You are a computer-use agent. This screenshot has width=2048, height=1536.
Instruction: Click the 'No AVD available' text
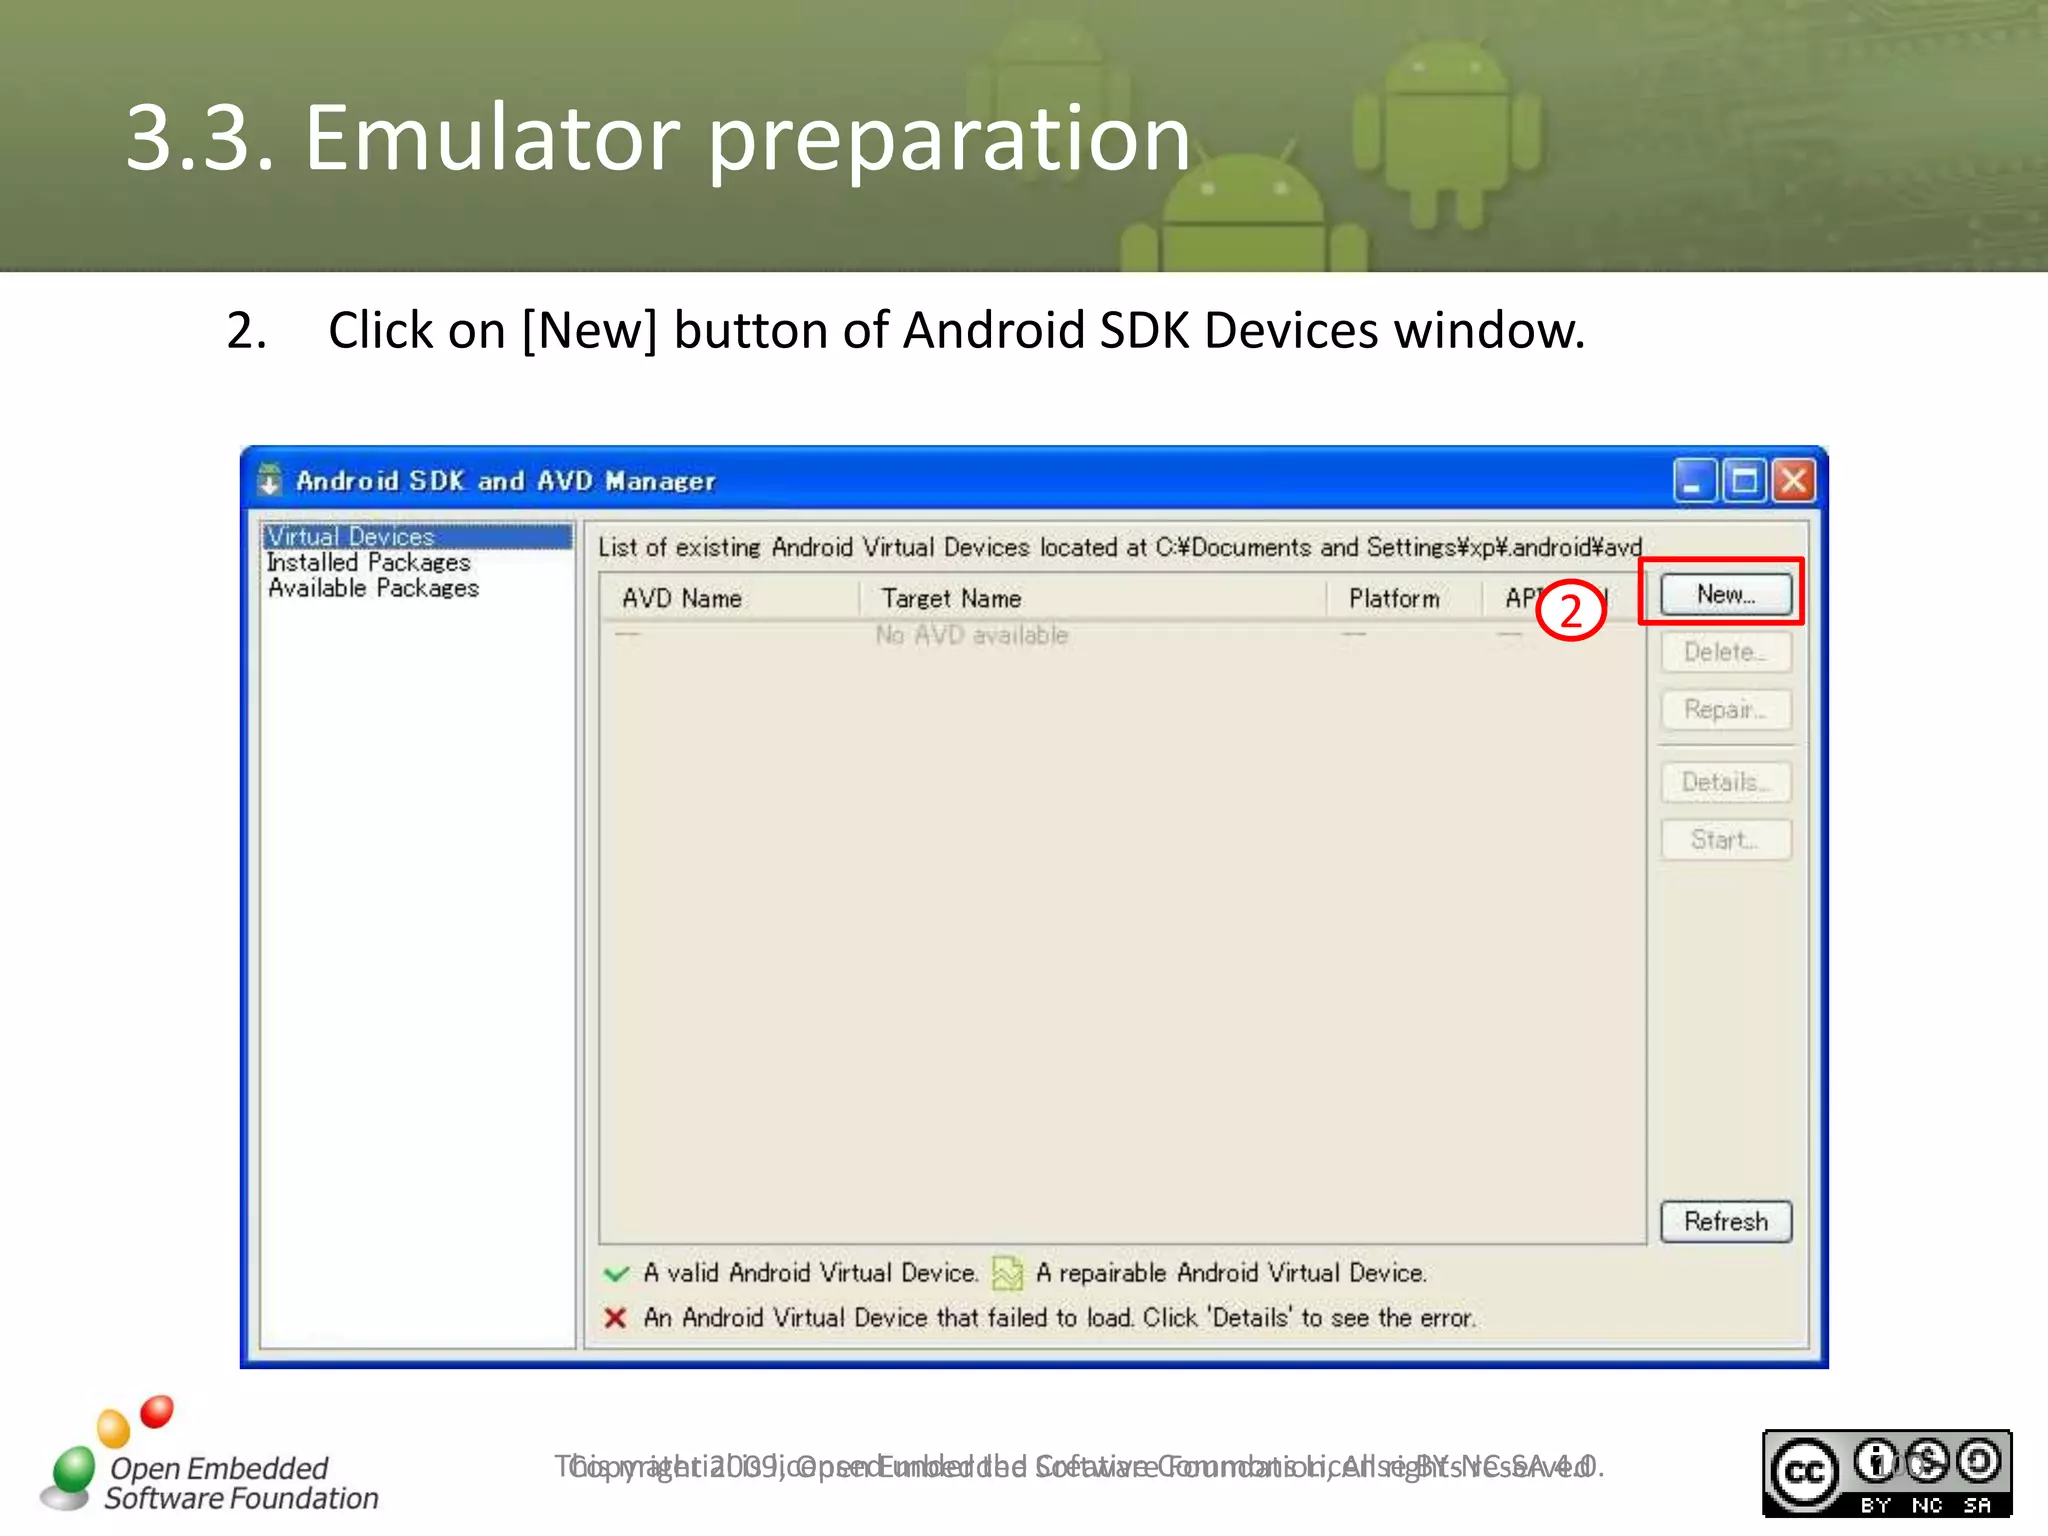pyautogui.click(x=972, y=635)
